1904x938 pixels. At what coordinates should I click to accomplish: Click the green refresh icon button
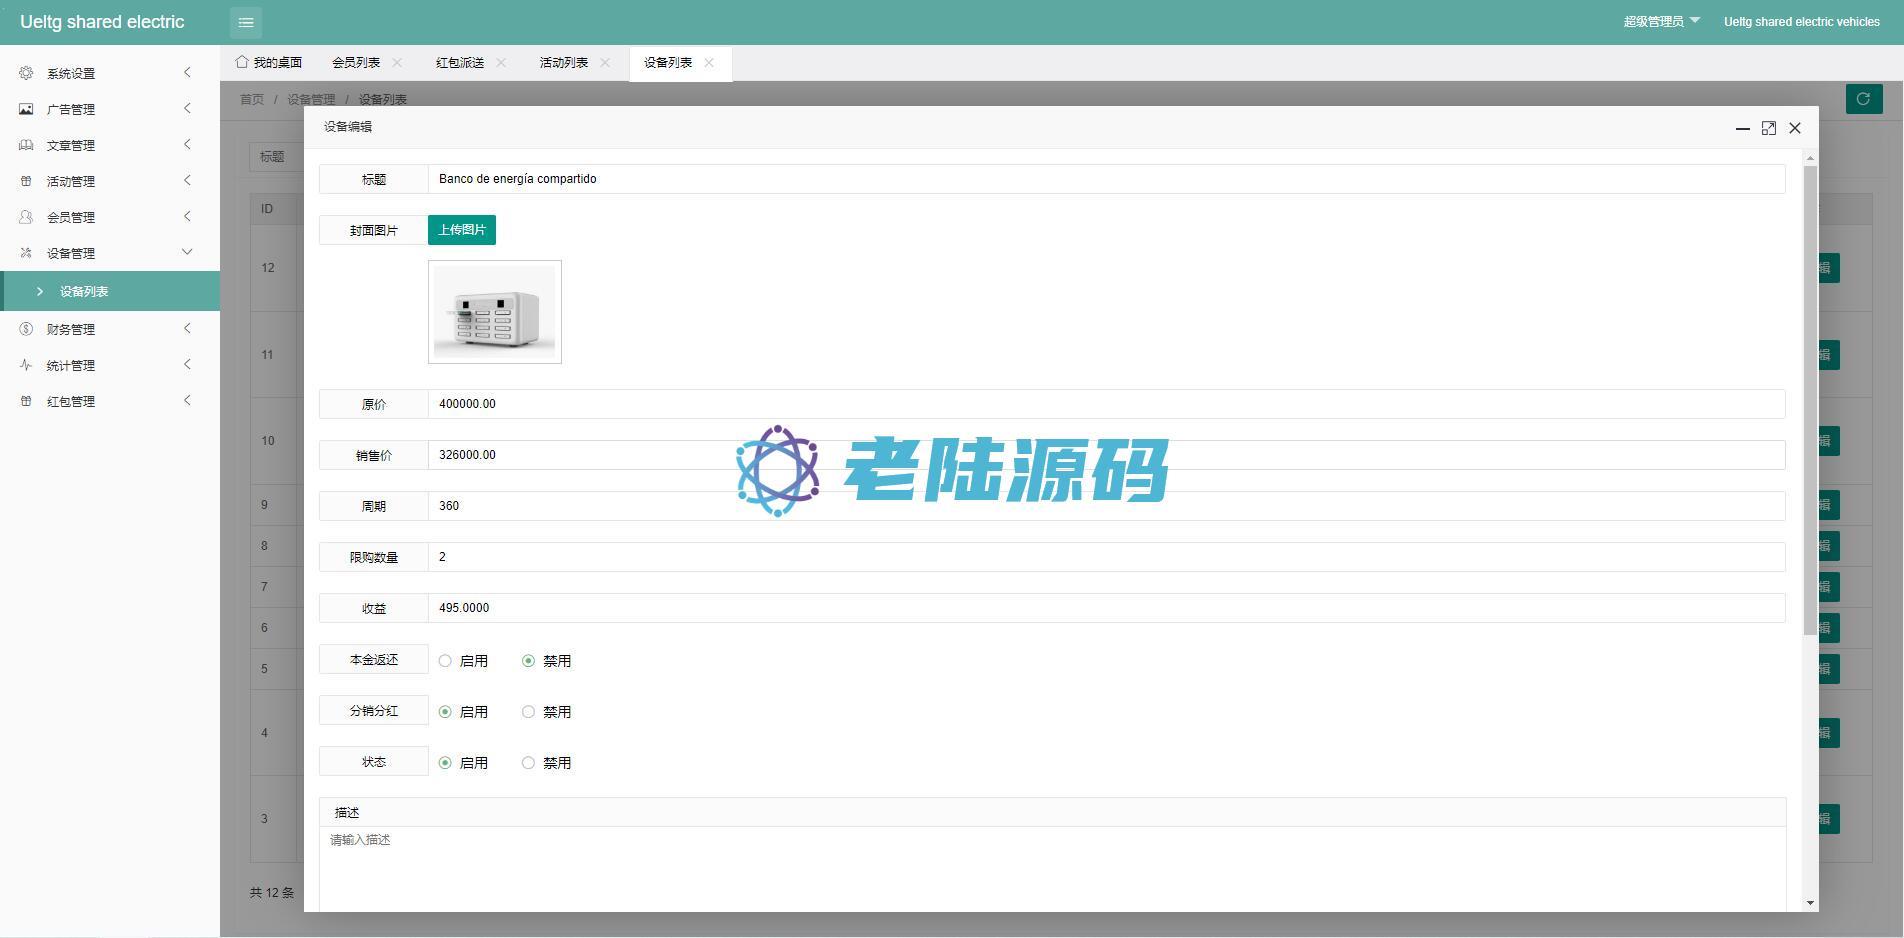[x=1863, y=99]
